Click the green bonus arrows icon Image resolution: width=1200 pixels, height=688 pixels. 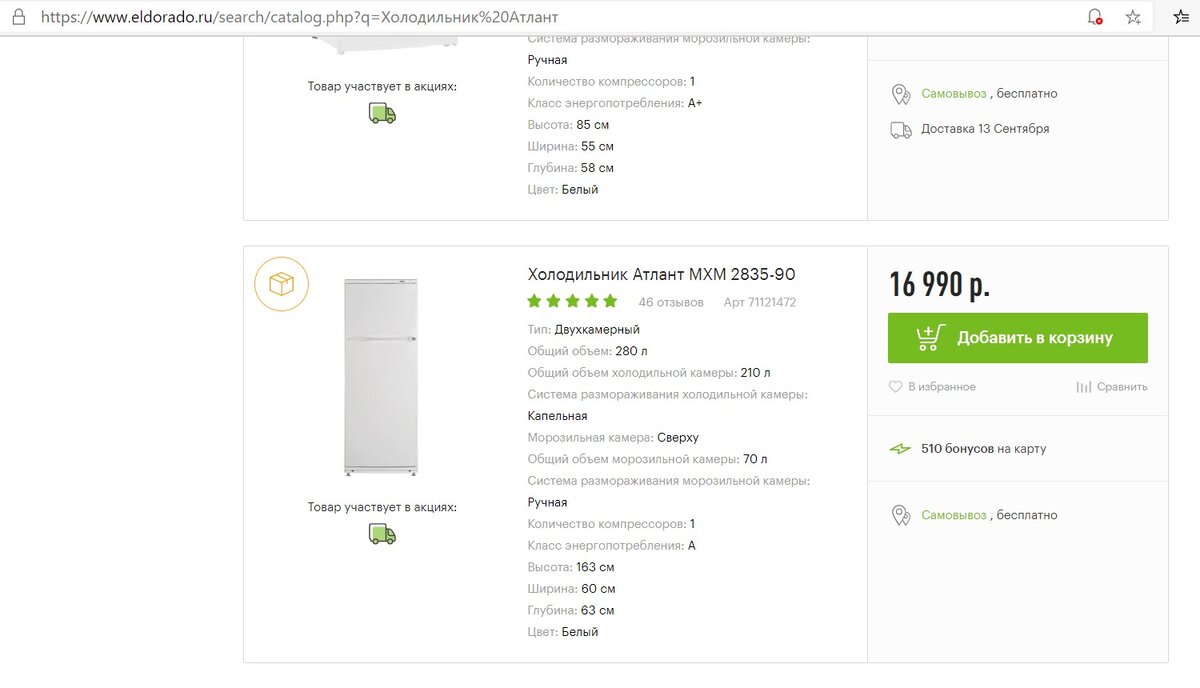pos(900,449)
